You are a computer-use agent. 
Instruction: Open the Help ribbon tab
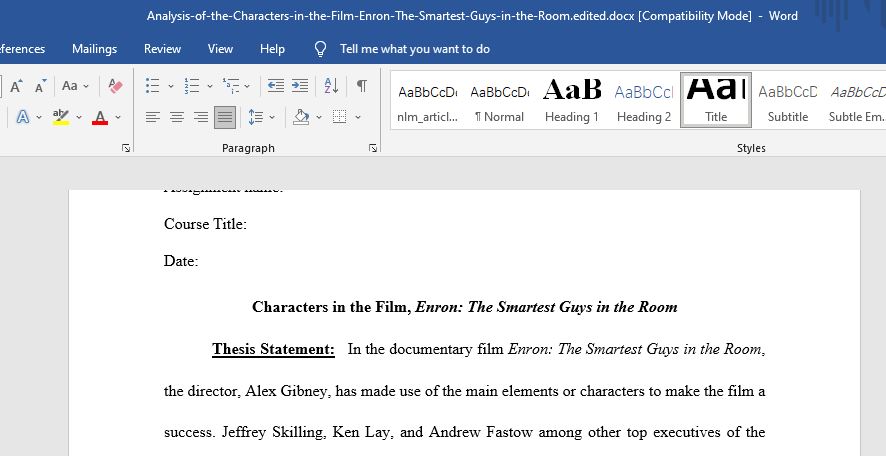(272, 49)
